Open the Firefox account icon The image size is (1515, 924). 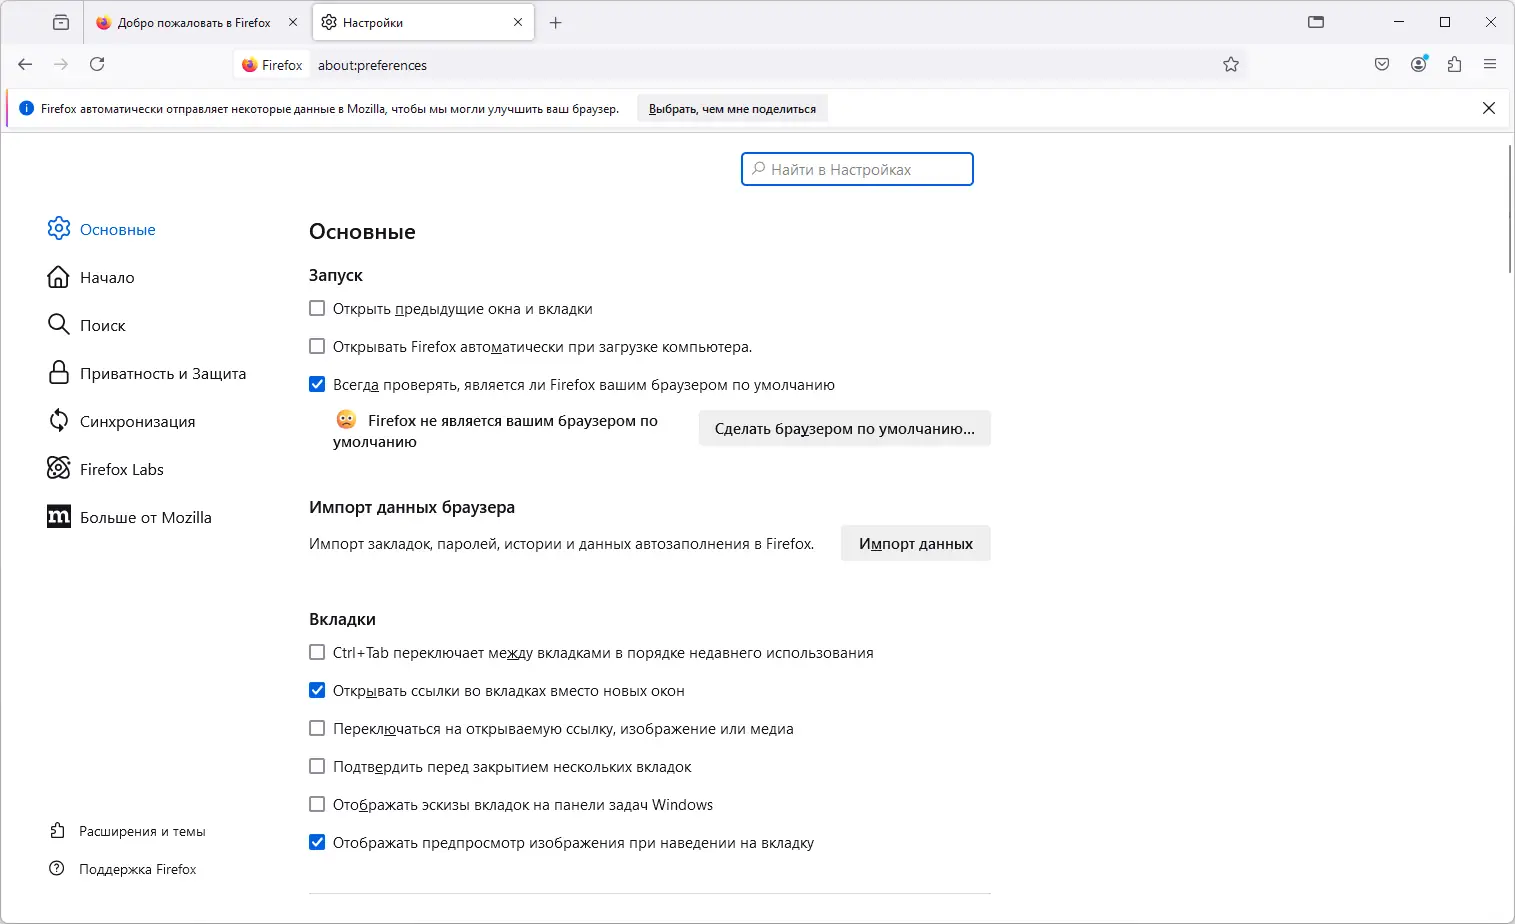pos(1418,64)
